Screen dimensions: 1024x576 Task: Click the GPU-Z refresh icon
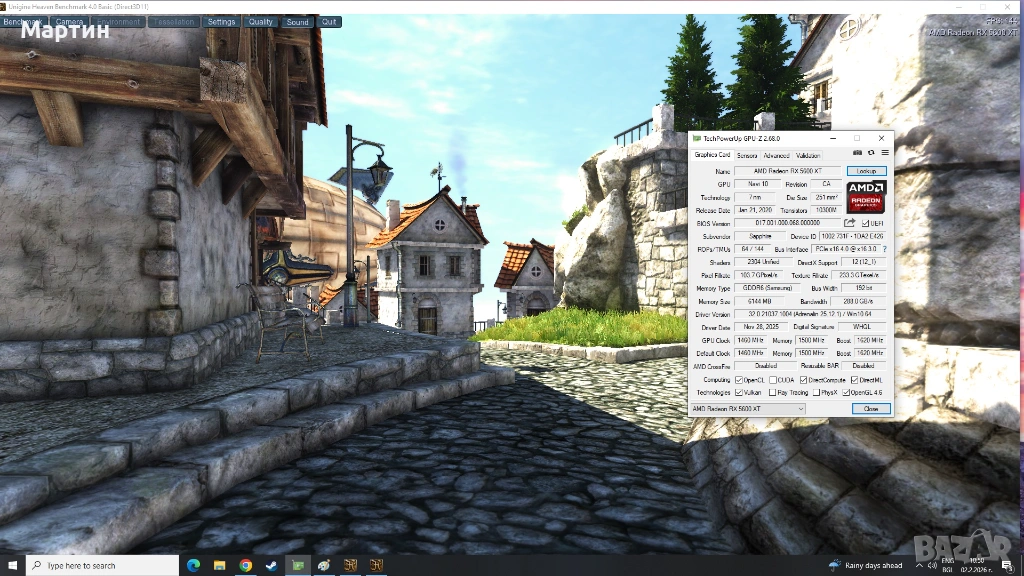coord(871,153)
